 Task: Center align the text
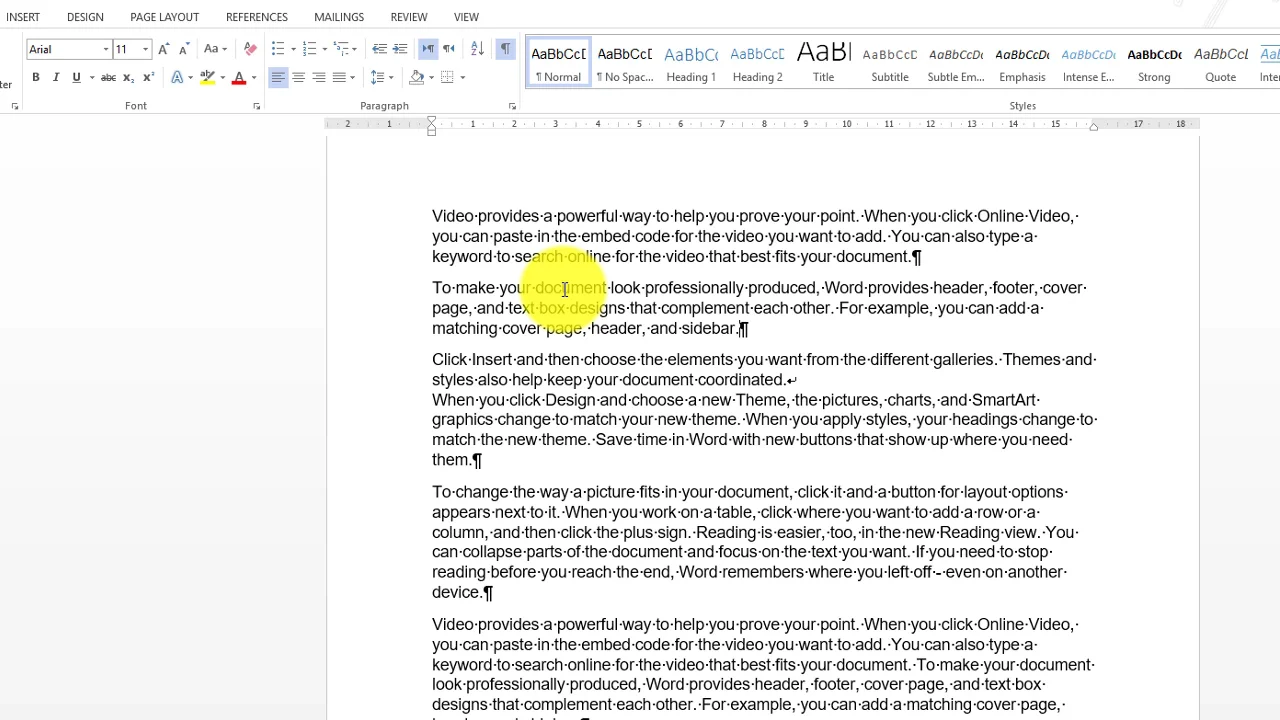tap(298, 78)
